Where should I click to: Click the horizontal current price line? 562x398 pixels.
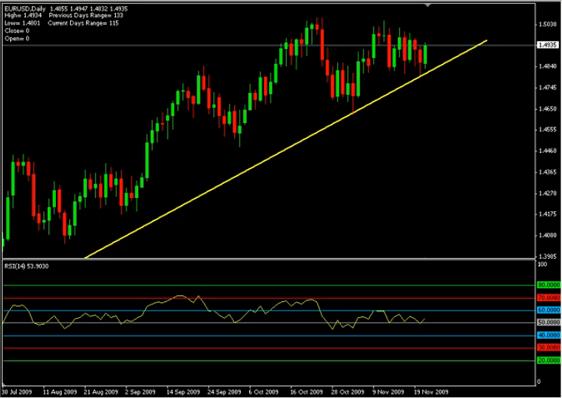point(269,45)
